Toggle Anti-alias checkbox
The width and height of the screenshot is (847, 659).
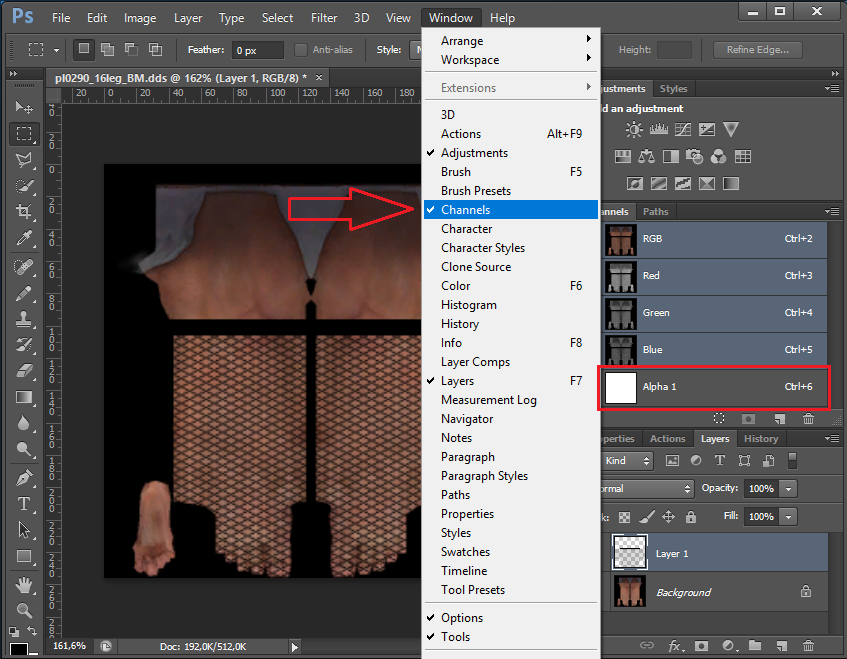click(x=301, y=50)
